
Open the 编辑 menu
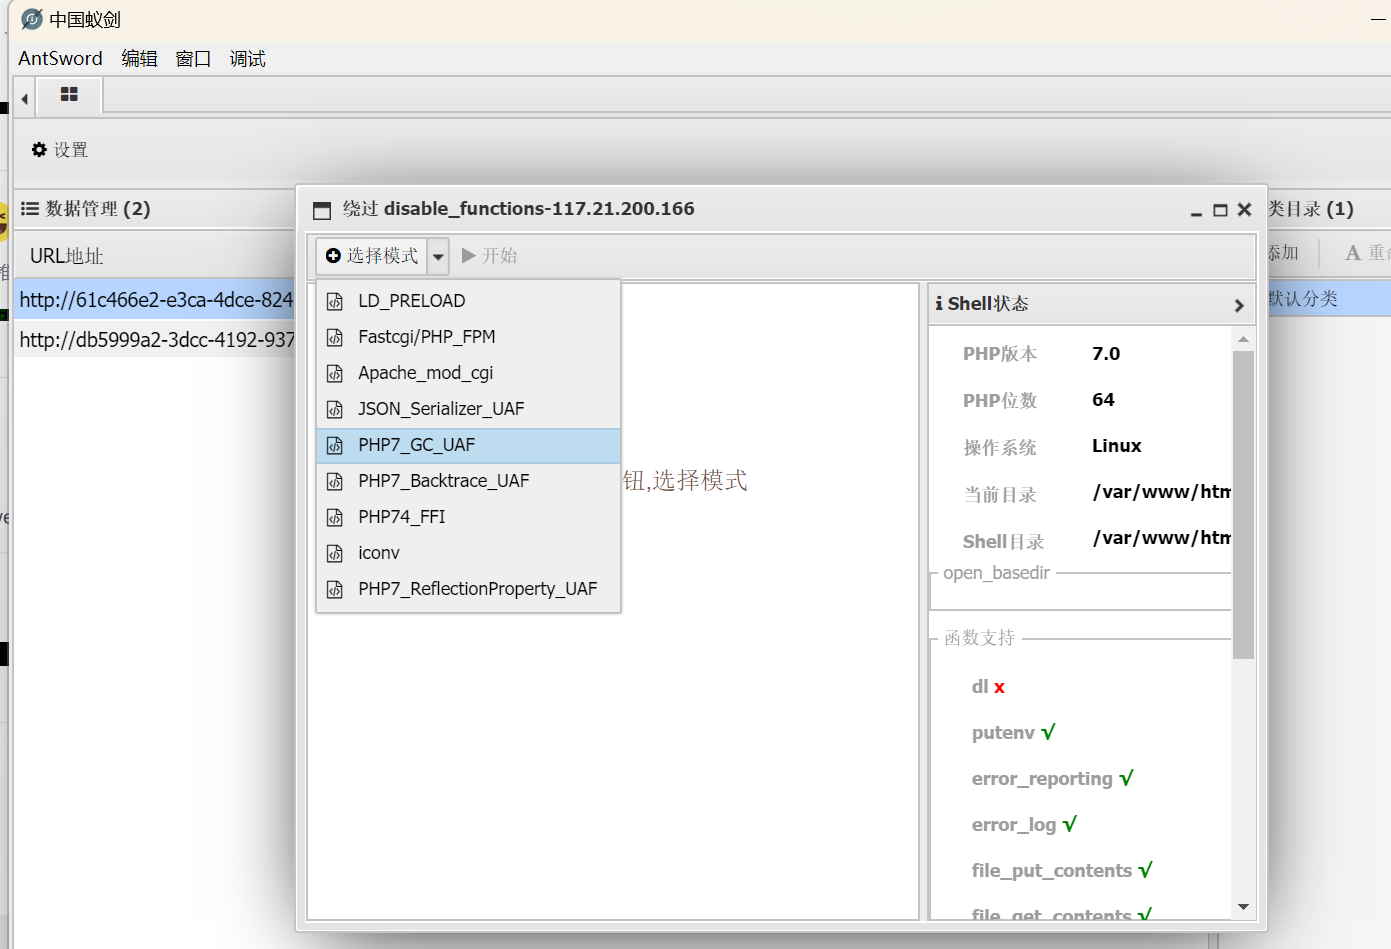click(139, 58)
